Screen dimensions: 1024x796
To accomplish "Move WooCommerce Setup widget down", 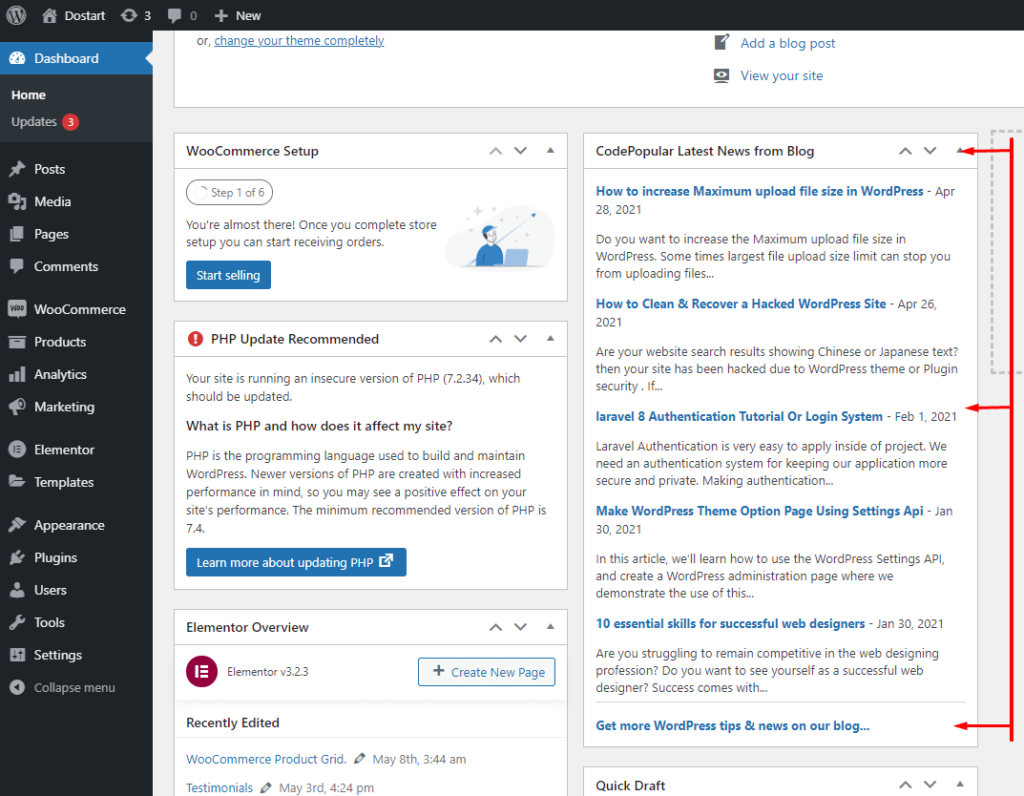I will [x=520, y=151].
